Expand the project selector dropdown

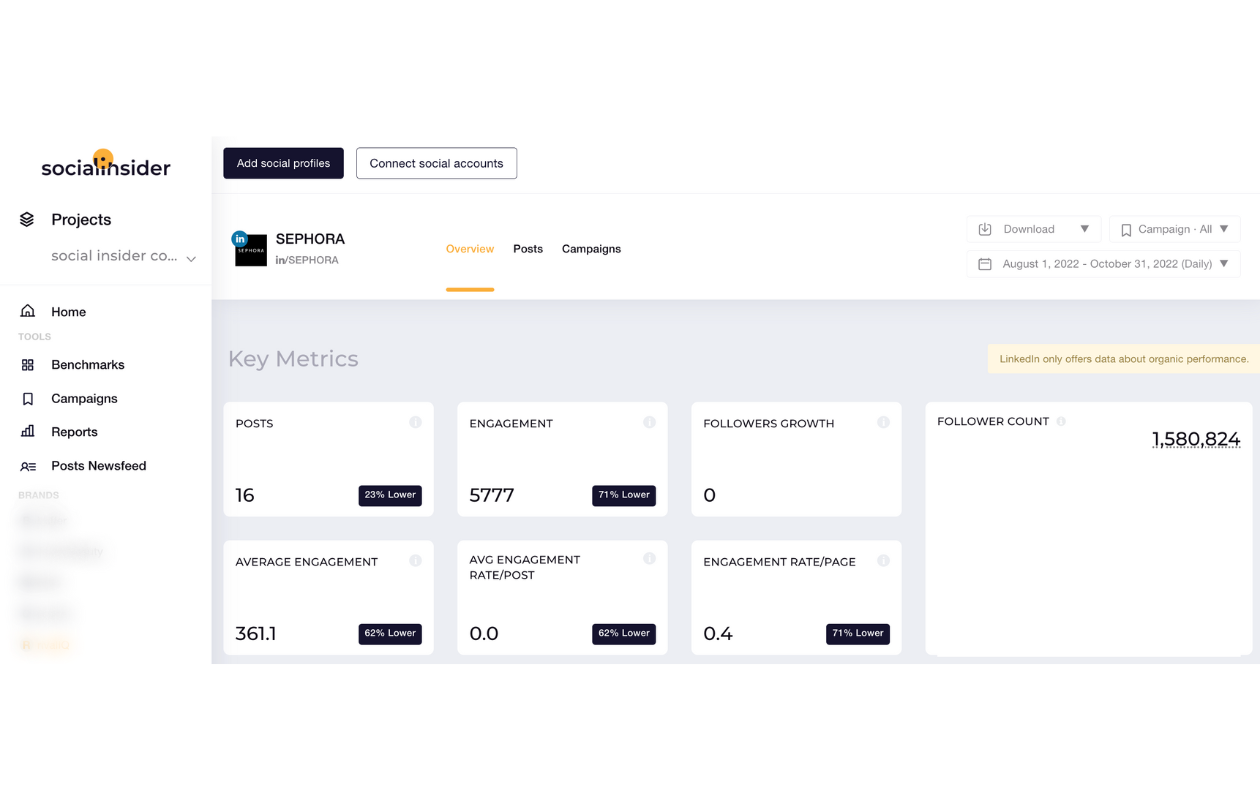(x=191, y=258)
